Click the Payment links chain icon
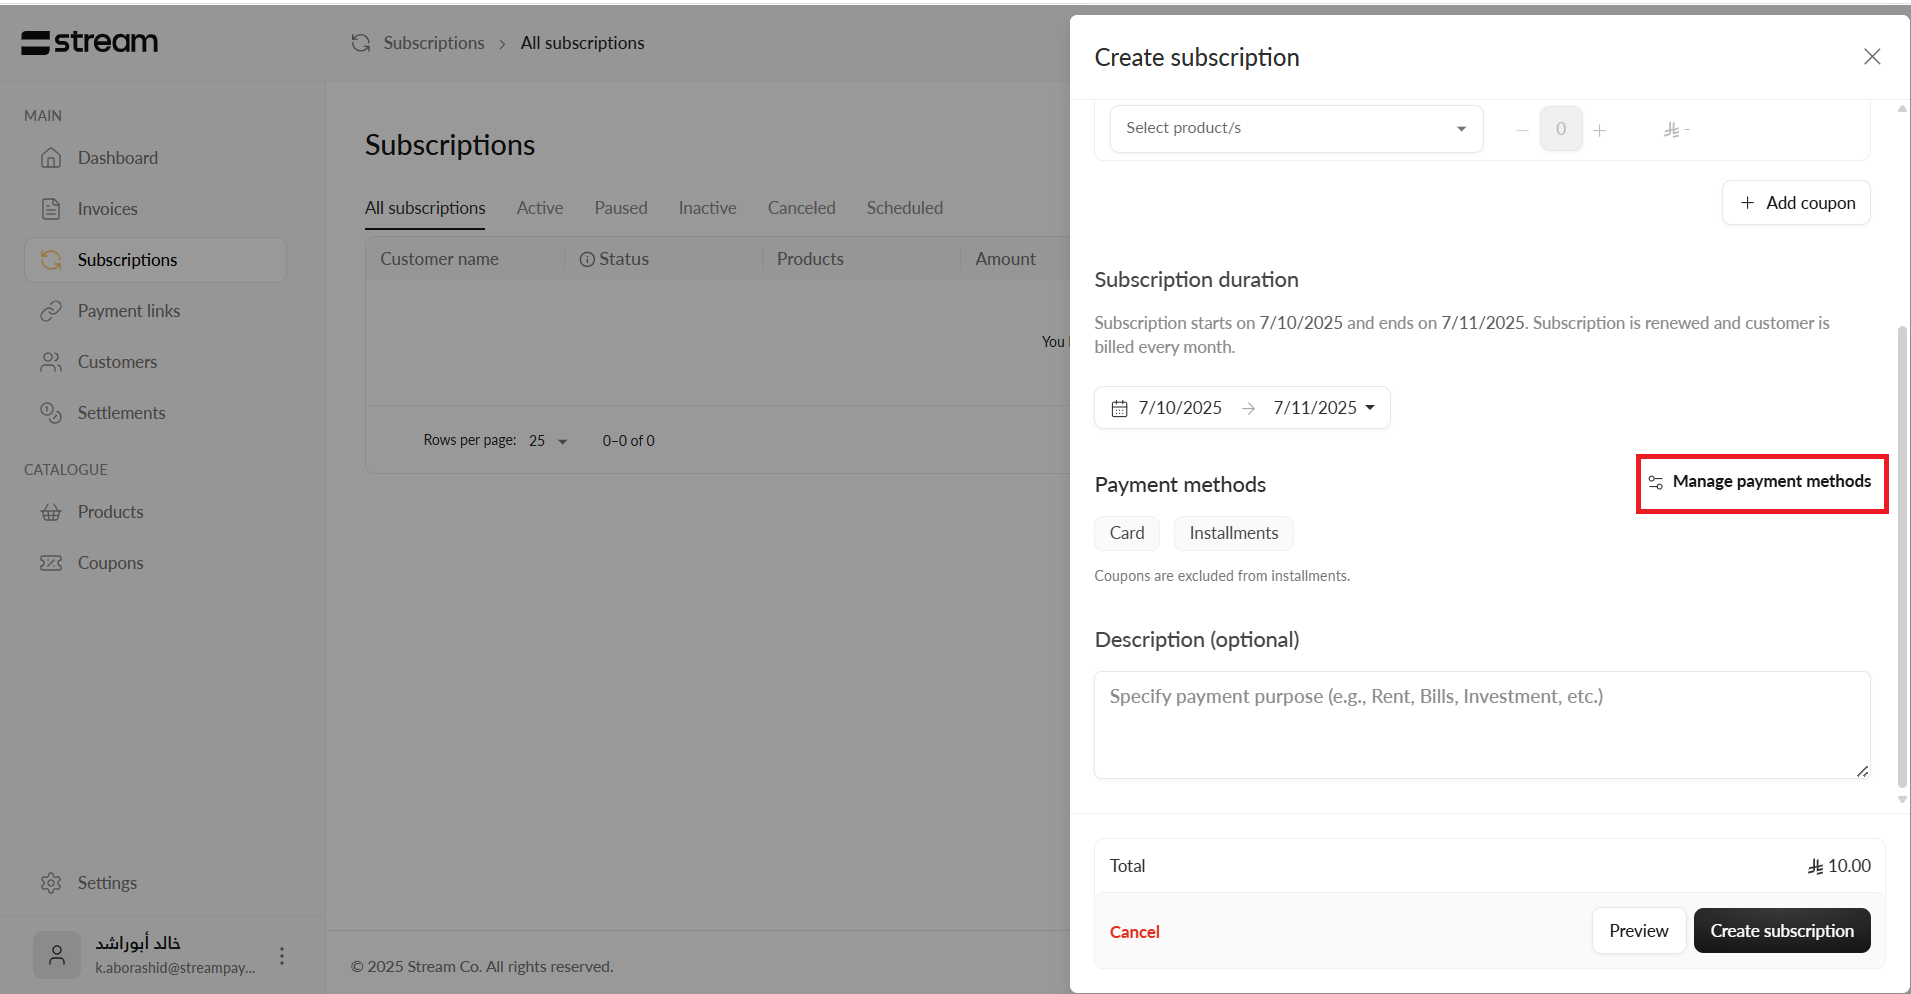The image size is (1911, 994). pos(51,311)
